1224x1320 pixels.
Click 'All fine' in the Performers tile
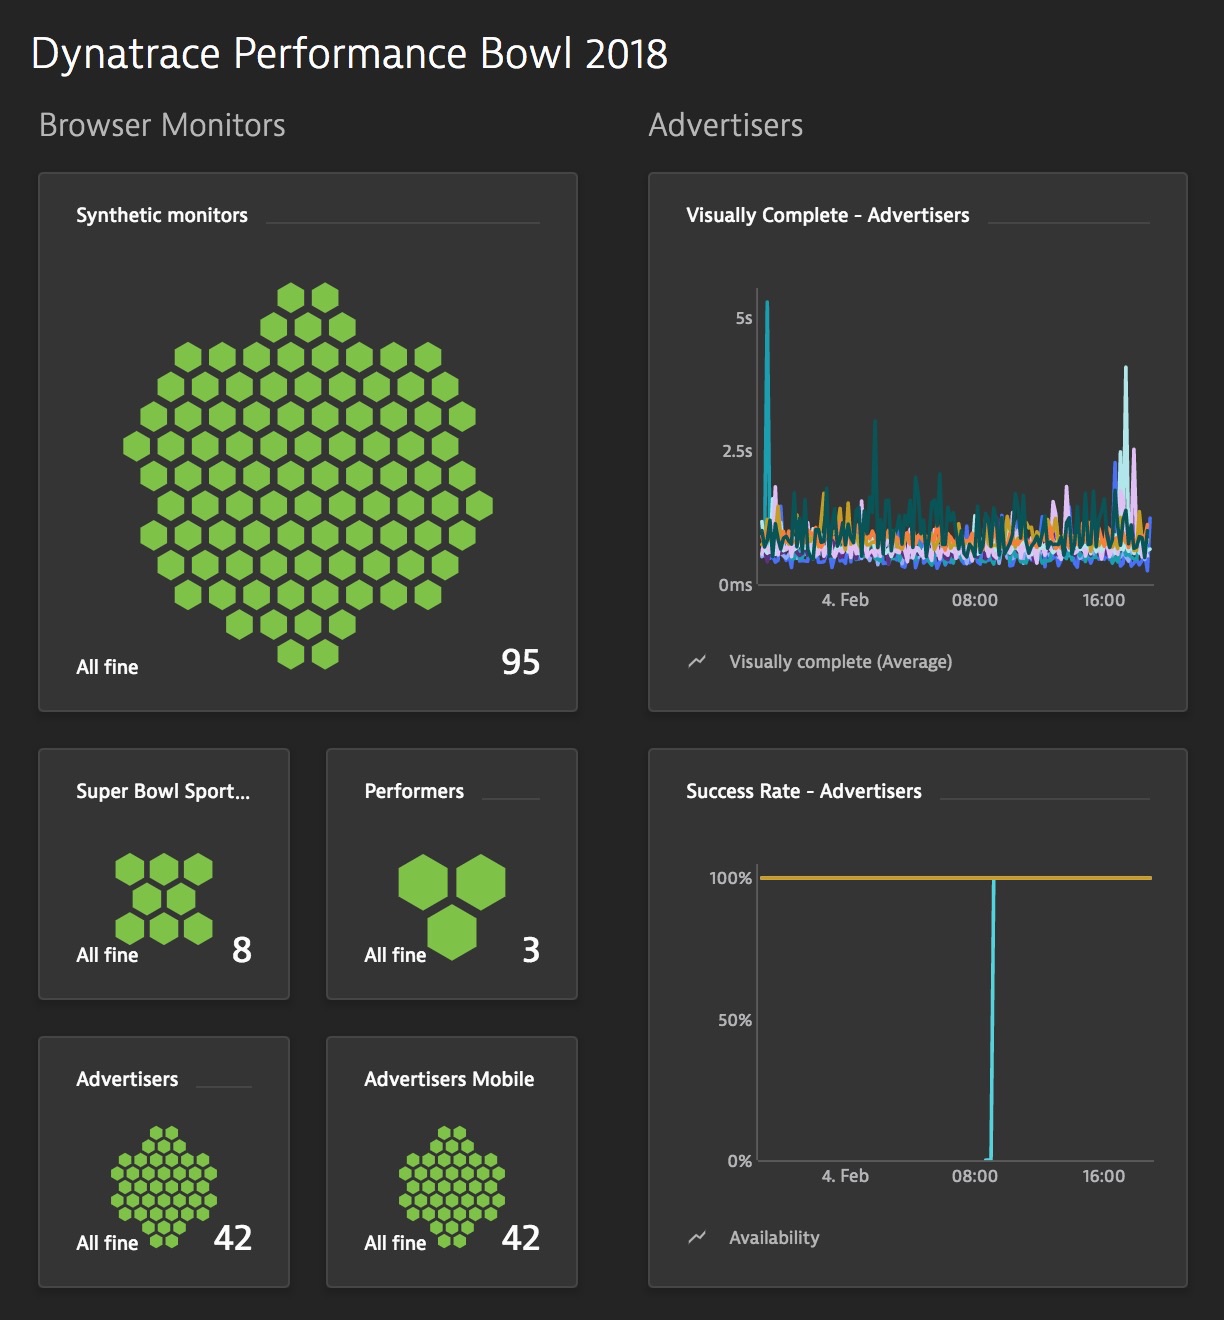click(x=395, y=955)
